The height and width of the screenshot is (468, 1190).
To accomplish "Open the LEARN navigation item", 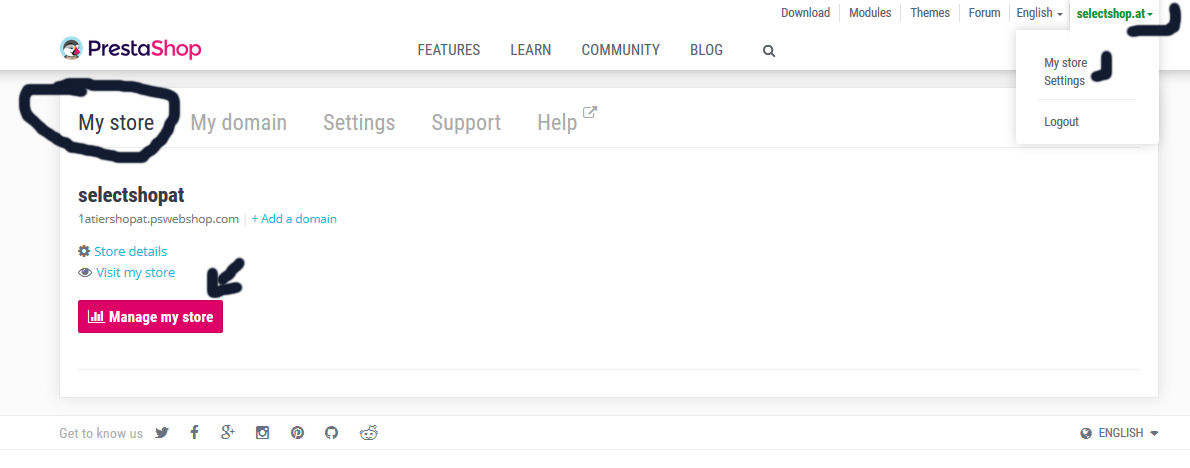I will tap(530, 50).
